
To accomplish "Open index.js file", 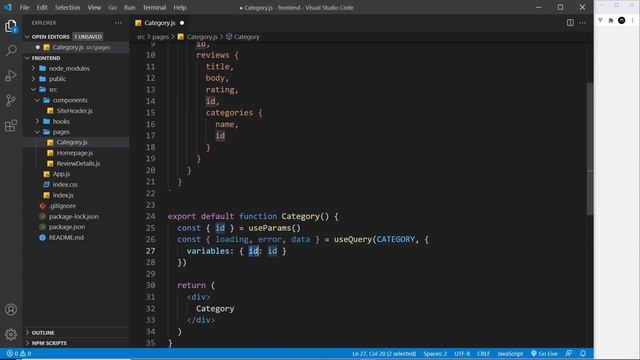I will [x=63, y=195].
